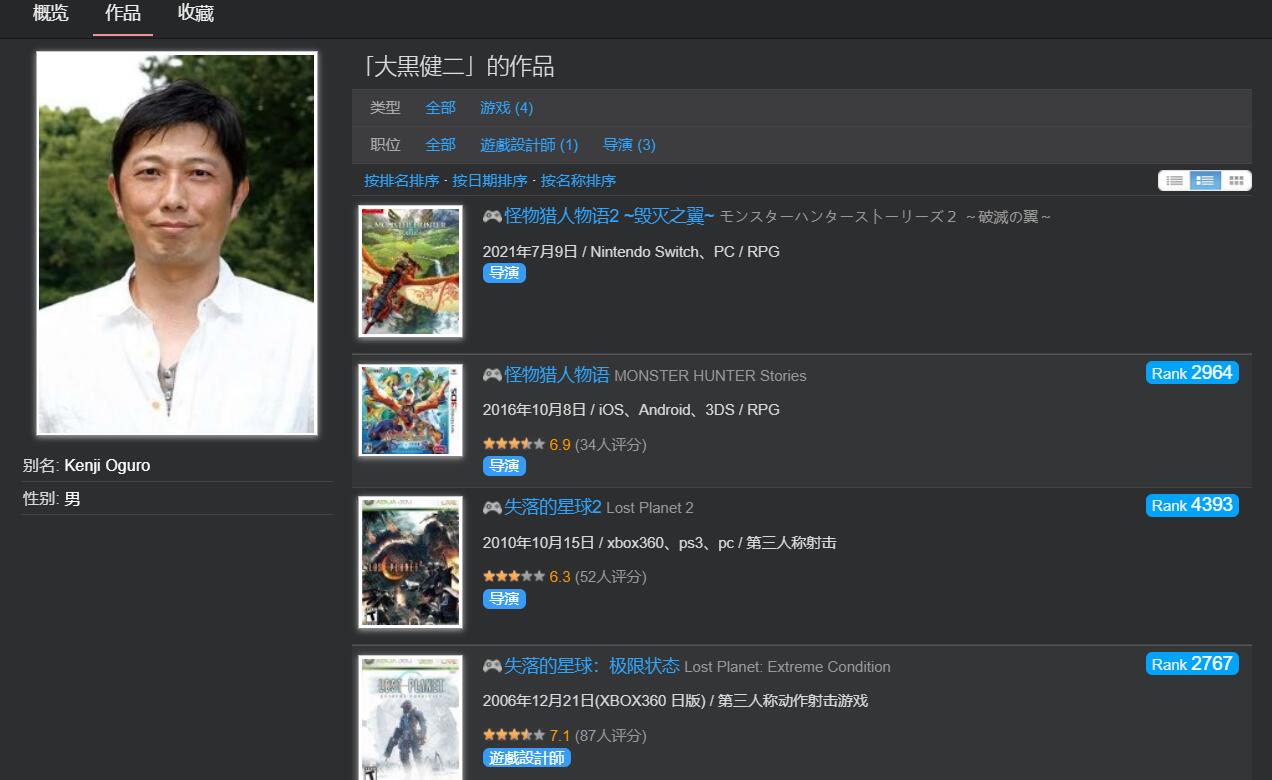Open the 概览 tab

point(51,14)
